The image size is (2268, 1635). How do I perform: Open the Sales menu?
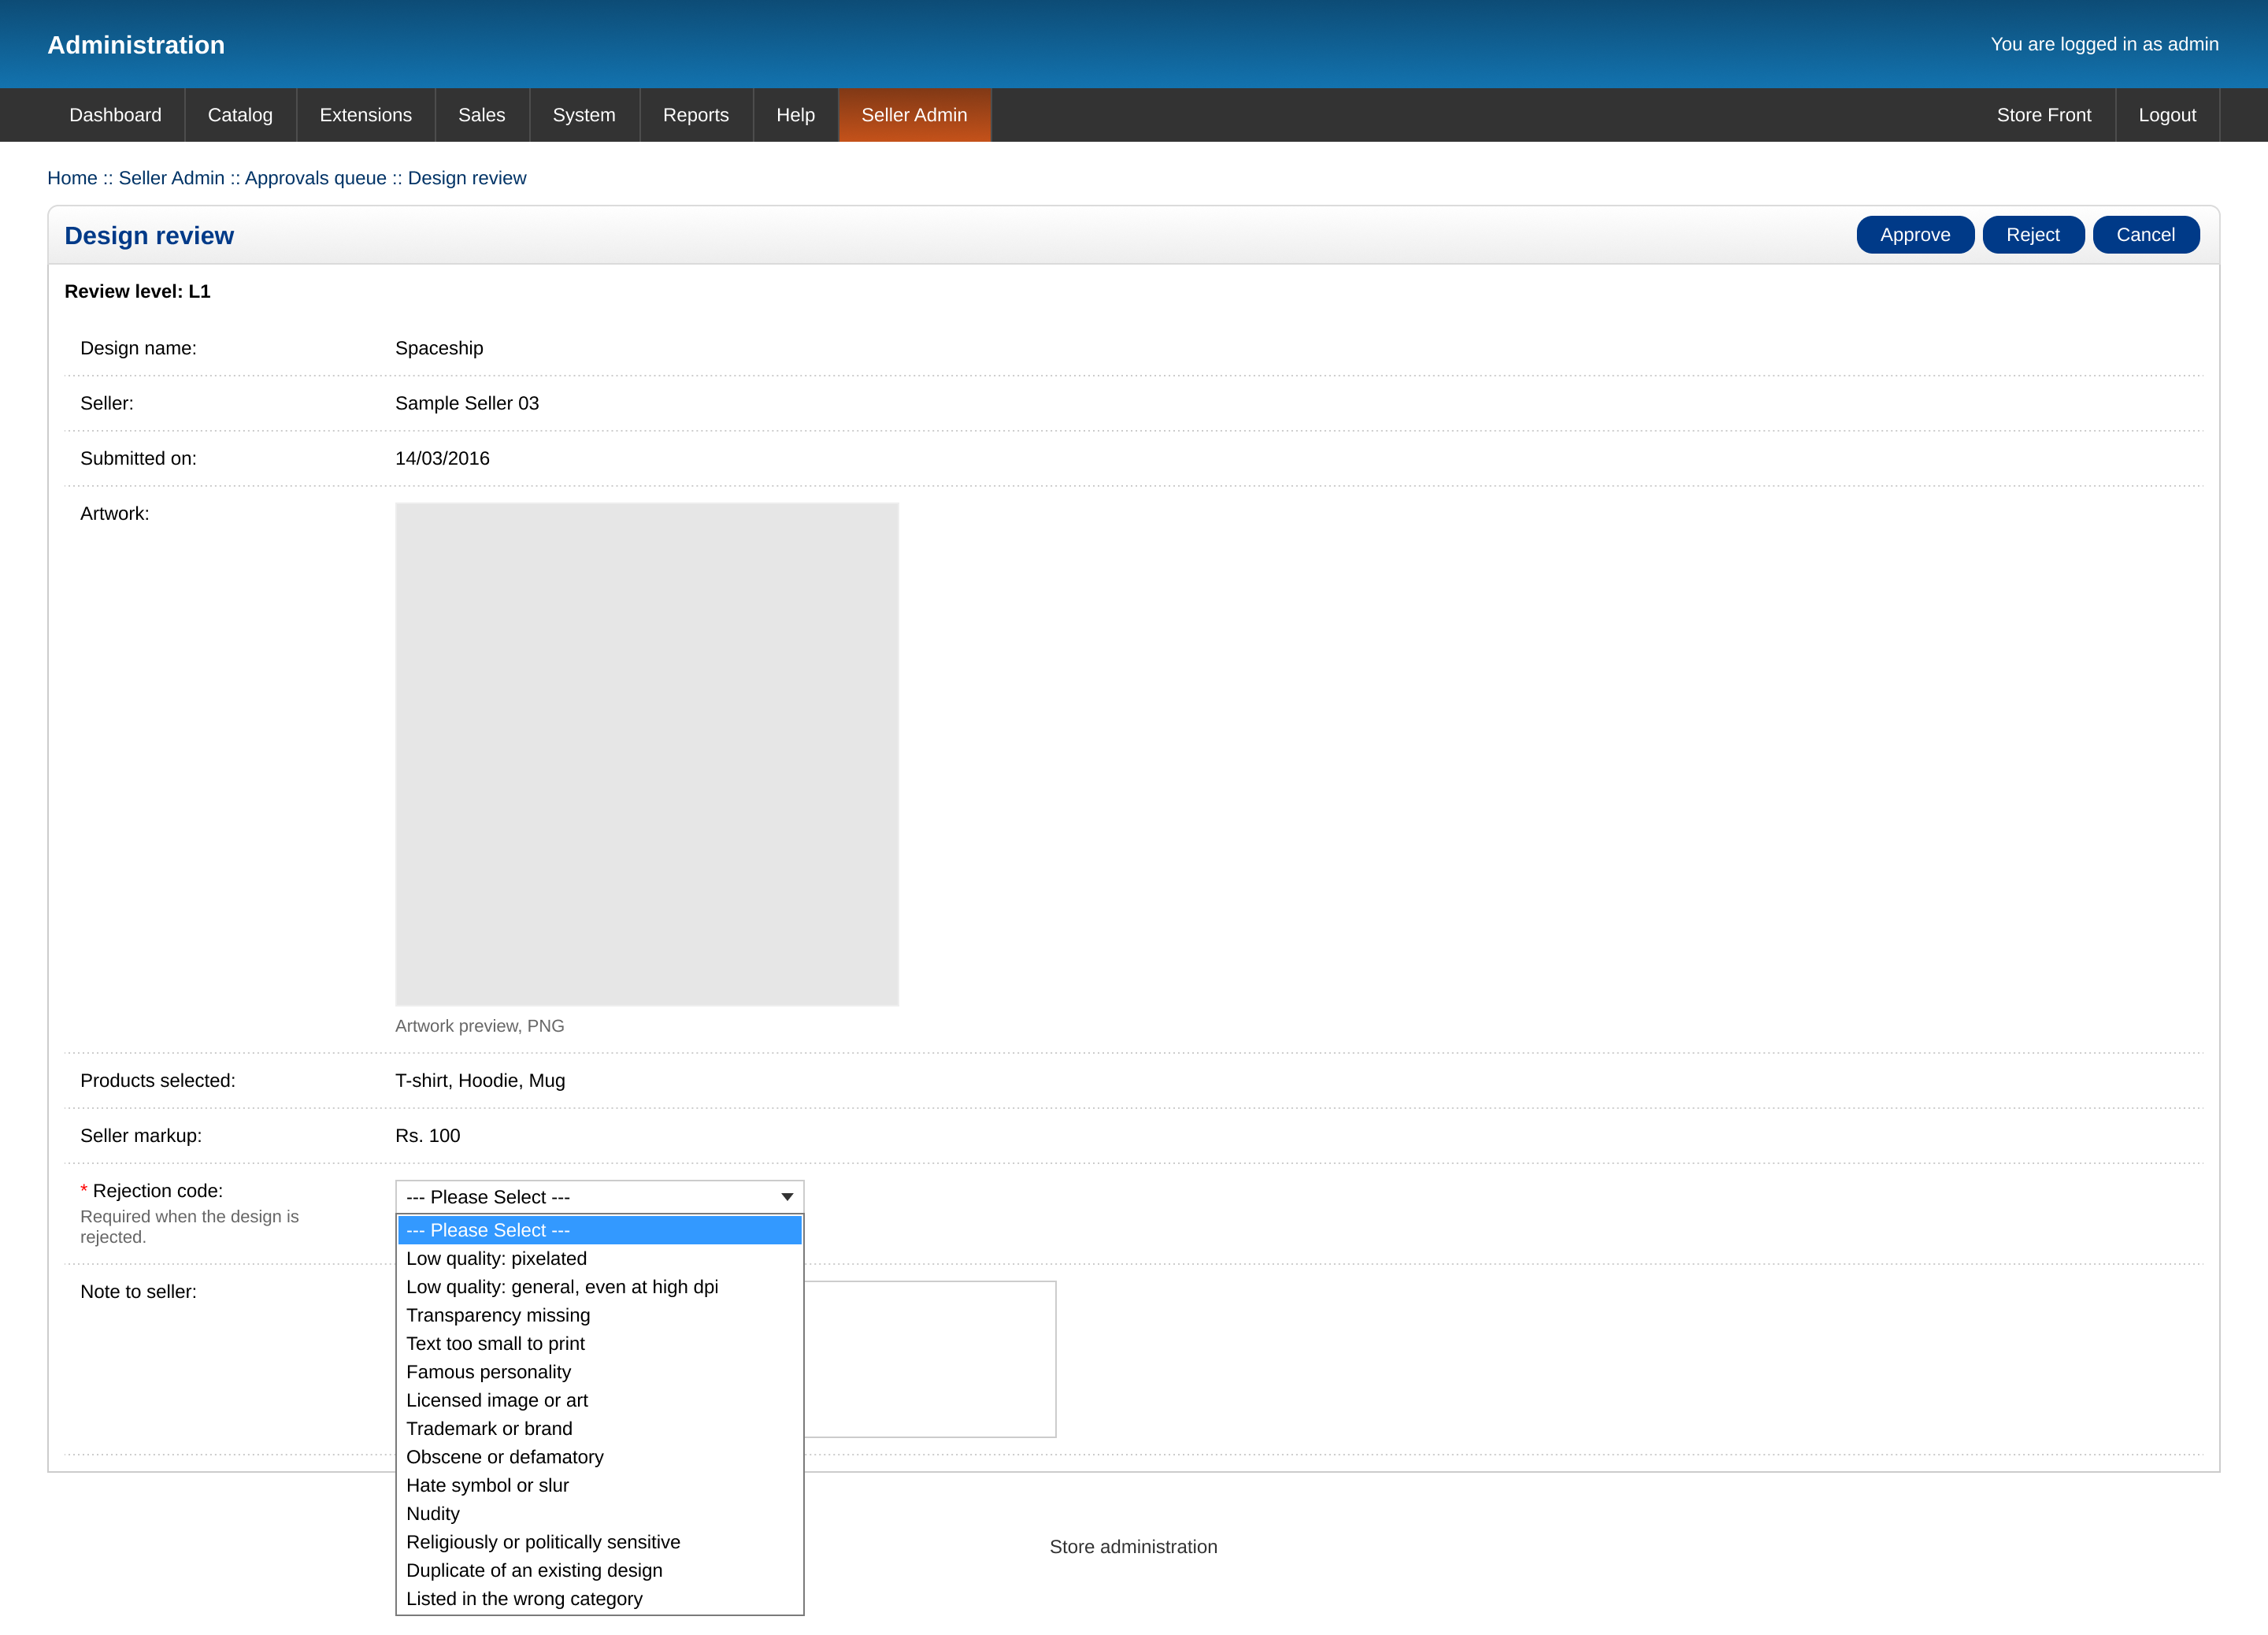click(481, 115)
